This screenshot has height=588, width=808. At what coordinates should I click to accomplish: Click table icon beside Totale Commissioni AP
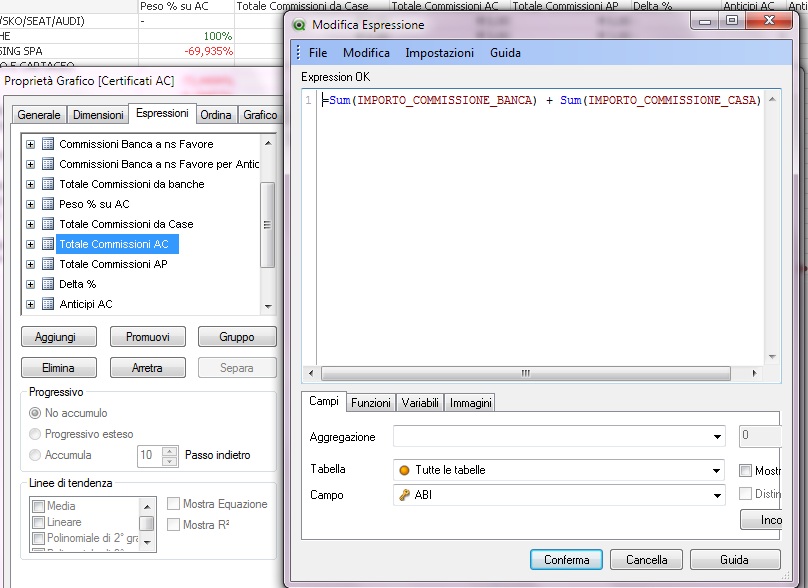(x=47, y=264)
